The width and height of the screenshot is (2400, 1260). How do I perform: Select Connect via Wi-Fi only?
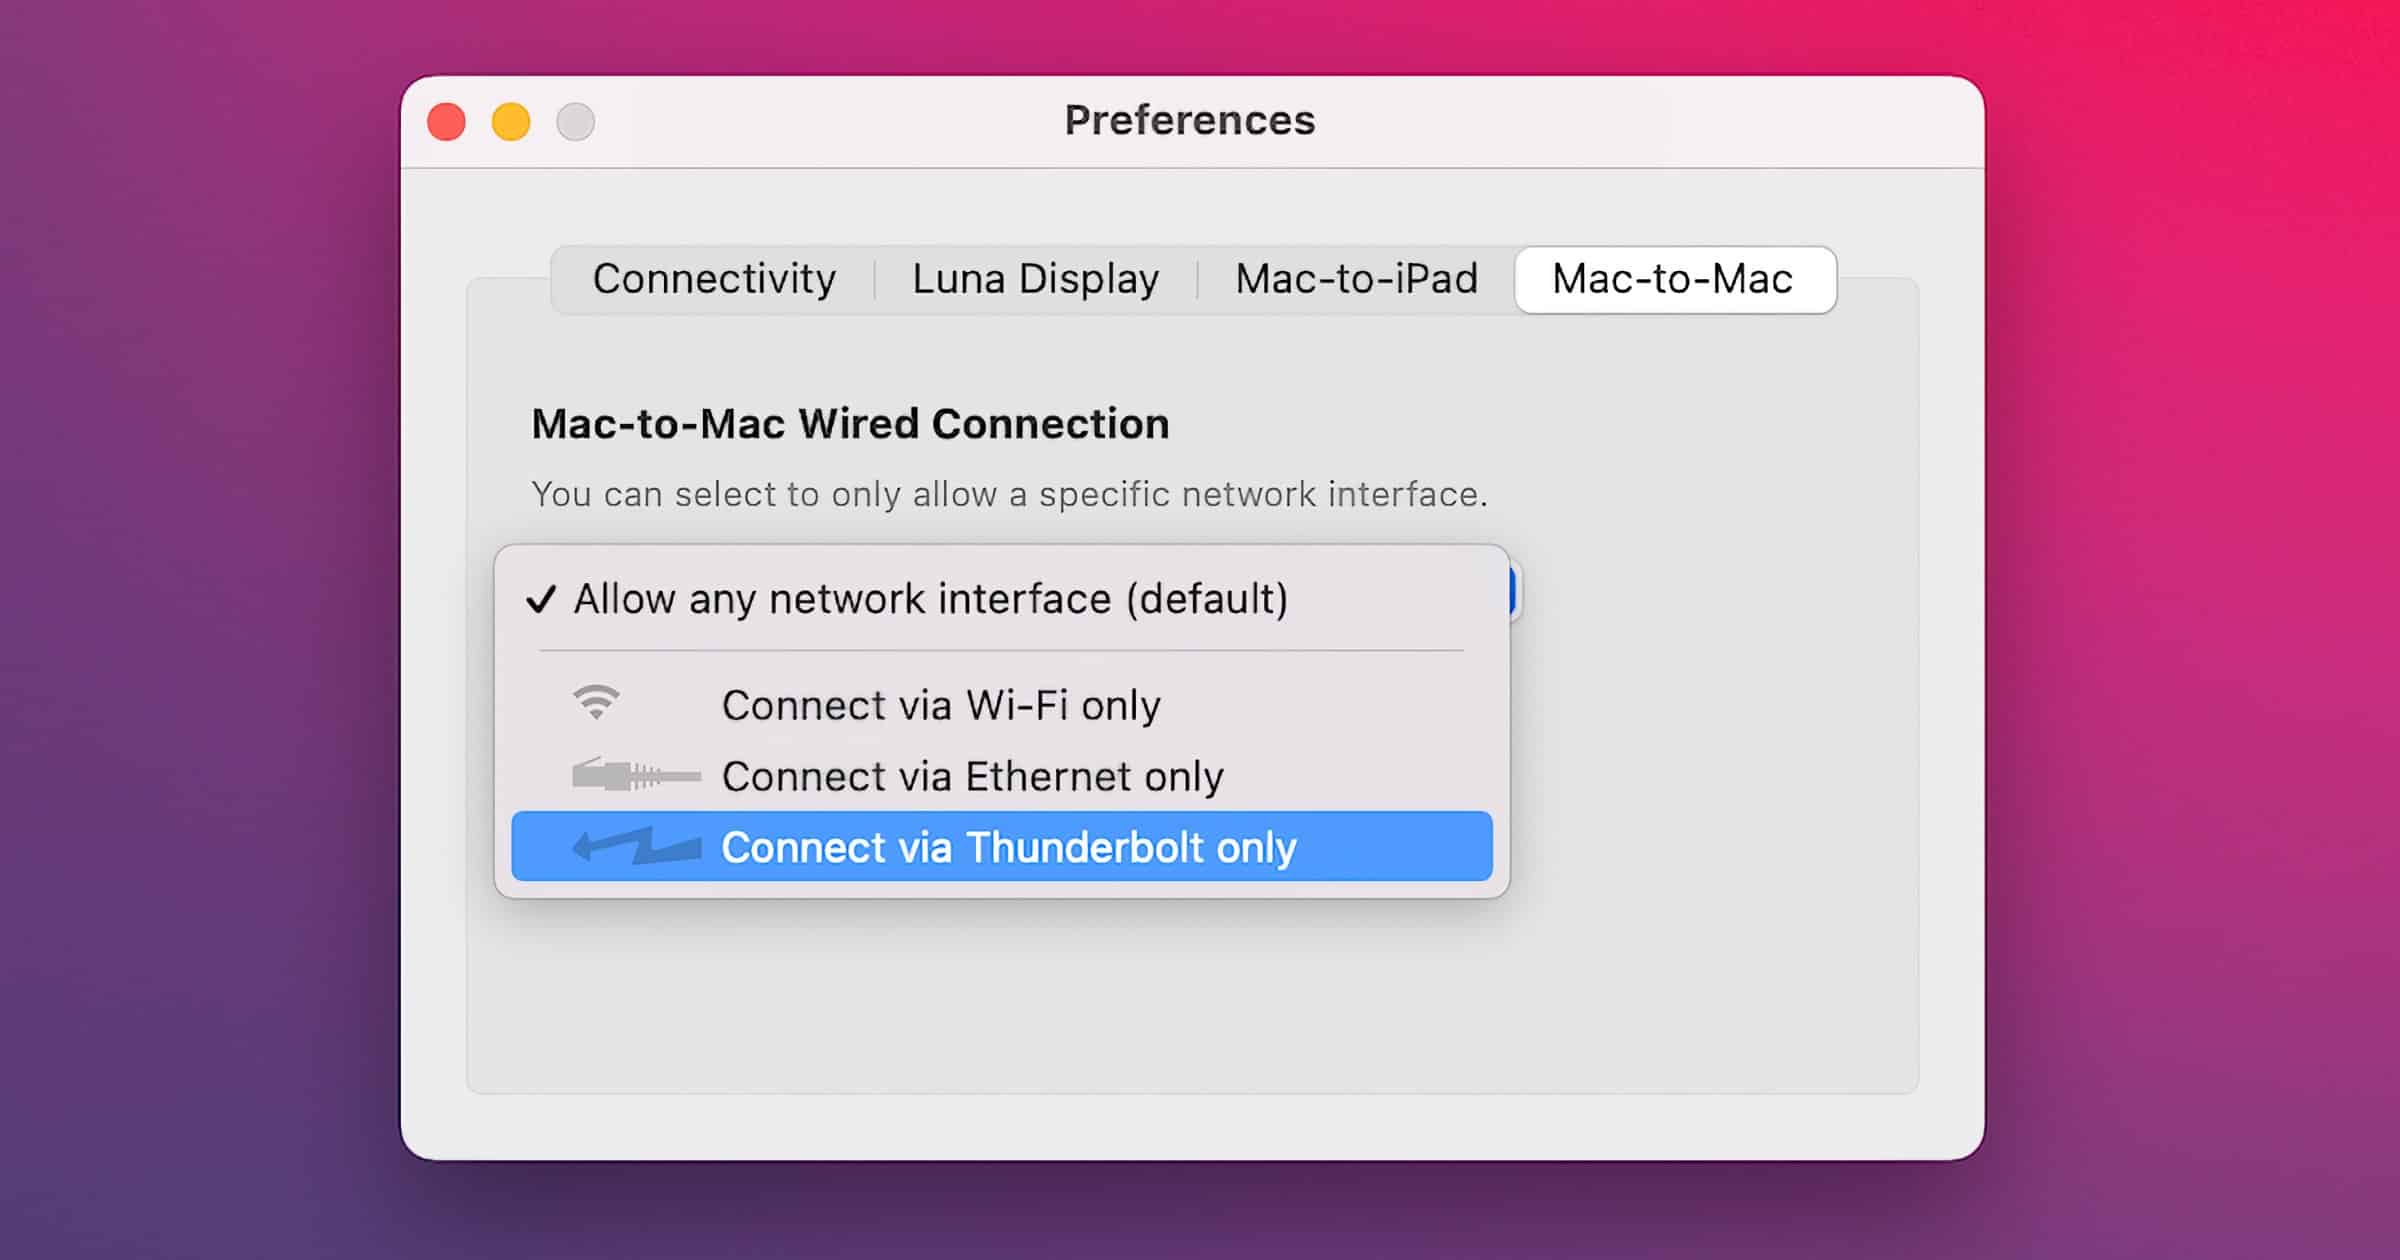click(940, 705)
